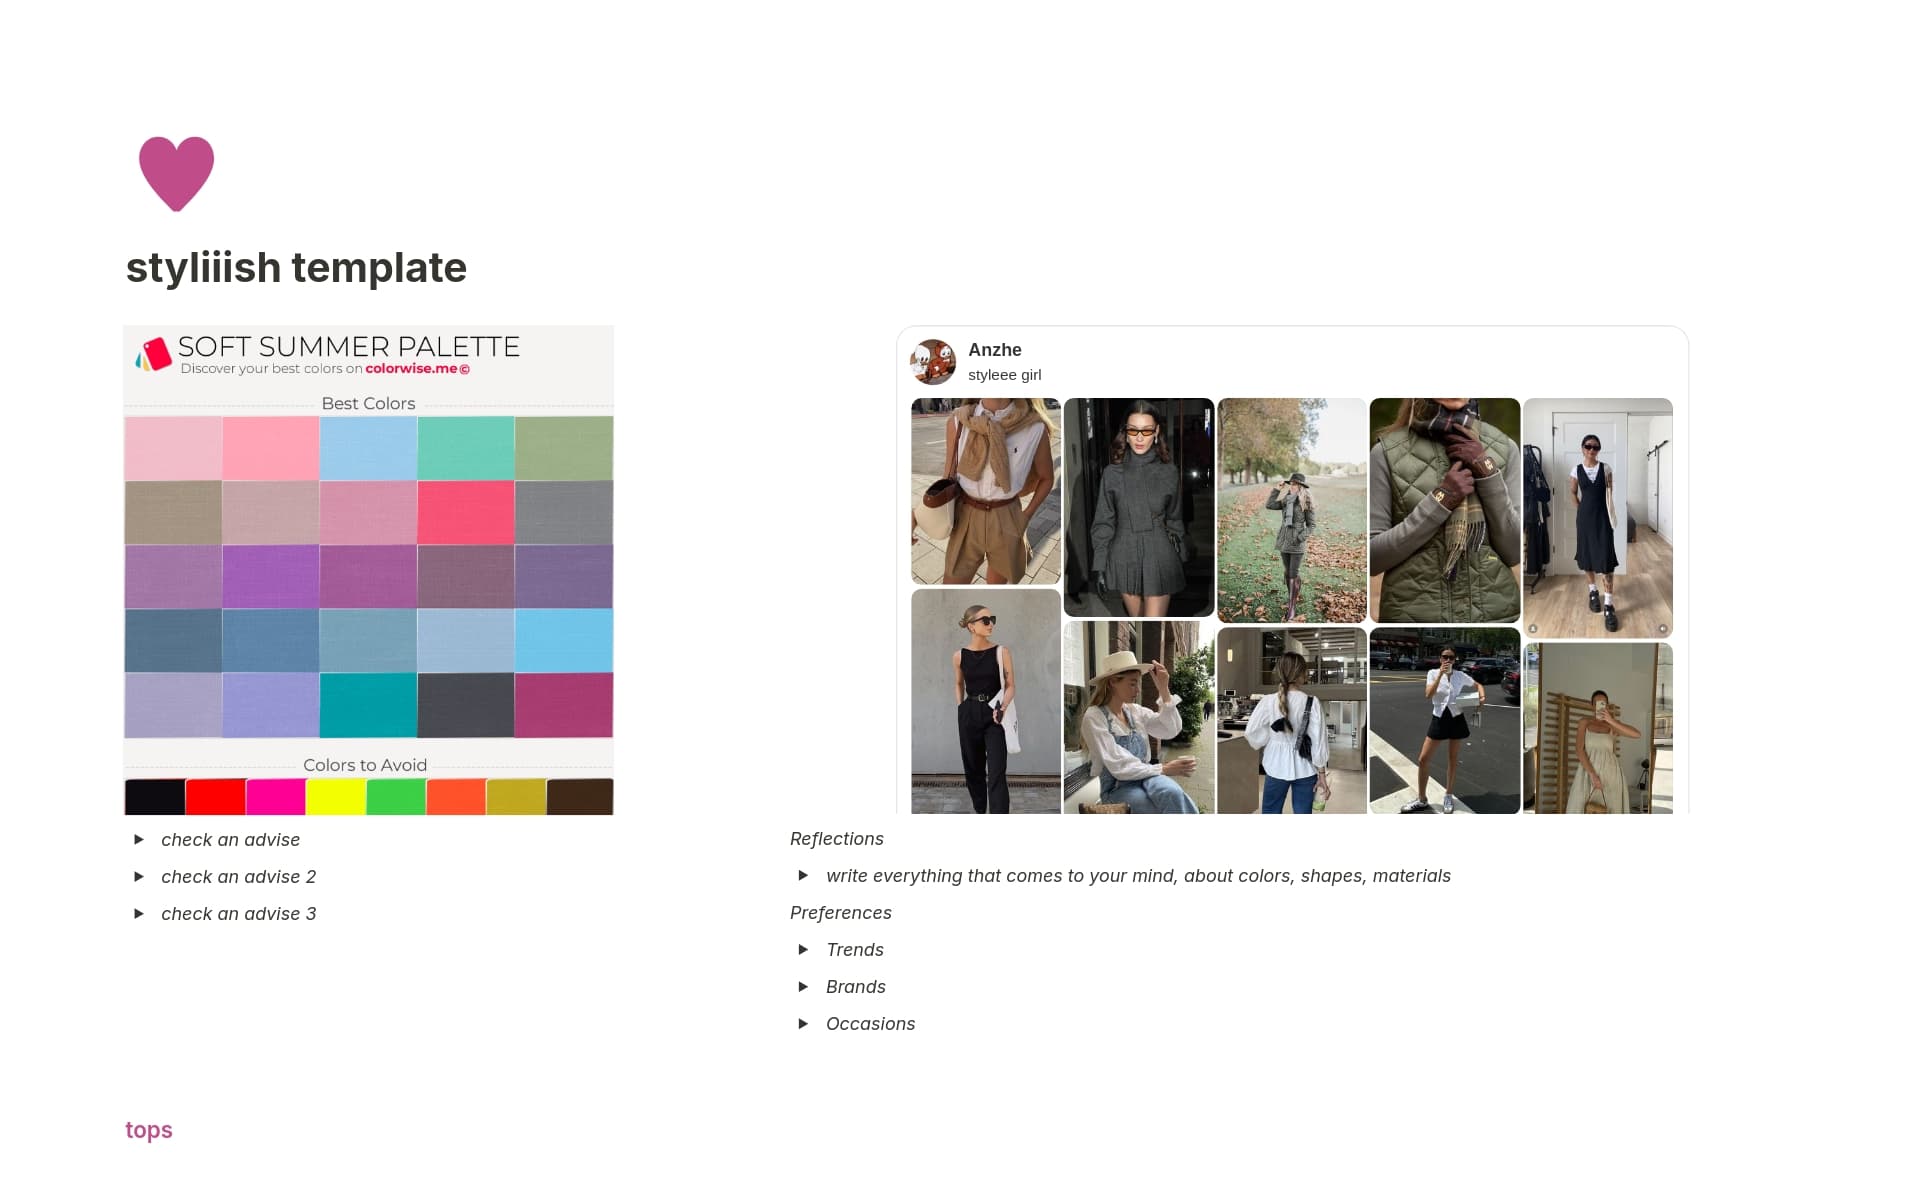Open the green quilted vest pin thumbnail
Image resolution: width=1920 pixels, height=1199 pixels.
coord(1444,510)
